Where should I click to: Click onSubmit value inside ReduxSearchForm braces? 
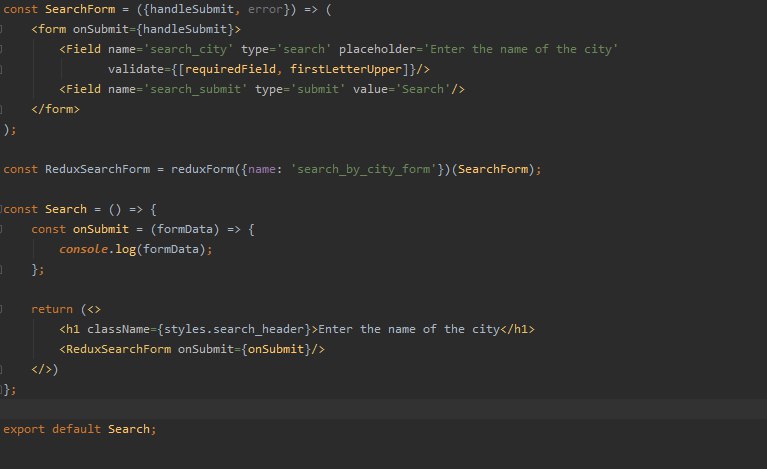(276, 349)
